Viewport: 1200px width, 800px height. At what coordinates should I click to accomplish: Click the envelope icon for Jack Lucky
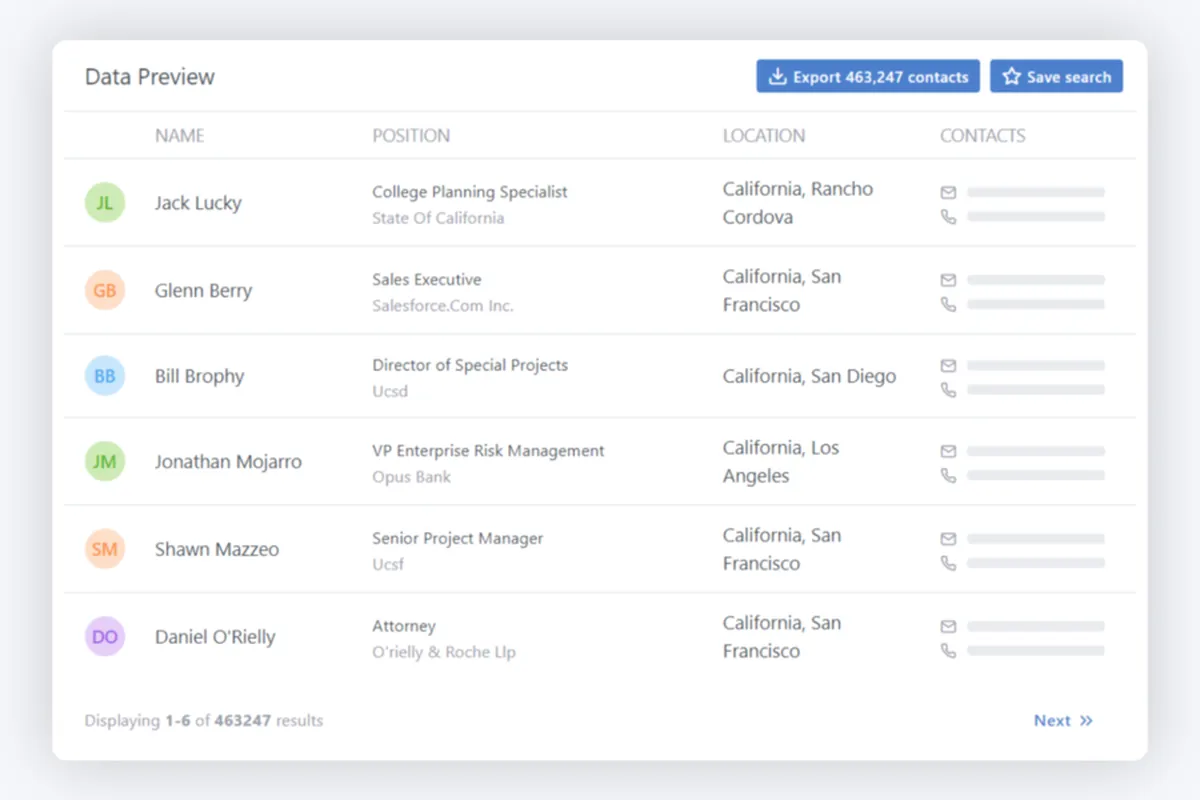click(948, 192)
